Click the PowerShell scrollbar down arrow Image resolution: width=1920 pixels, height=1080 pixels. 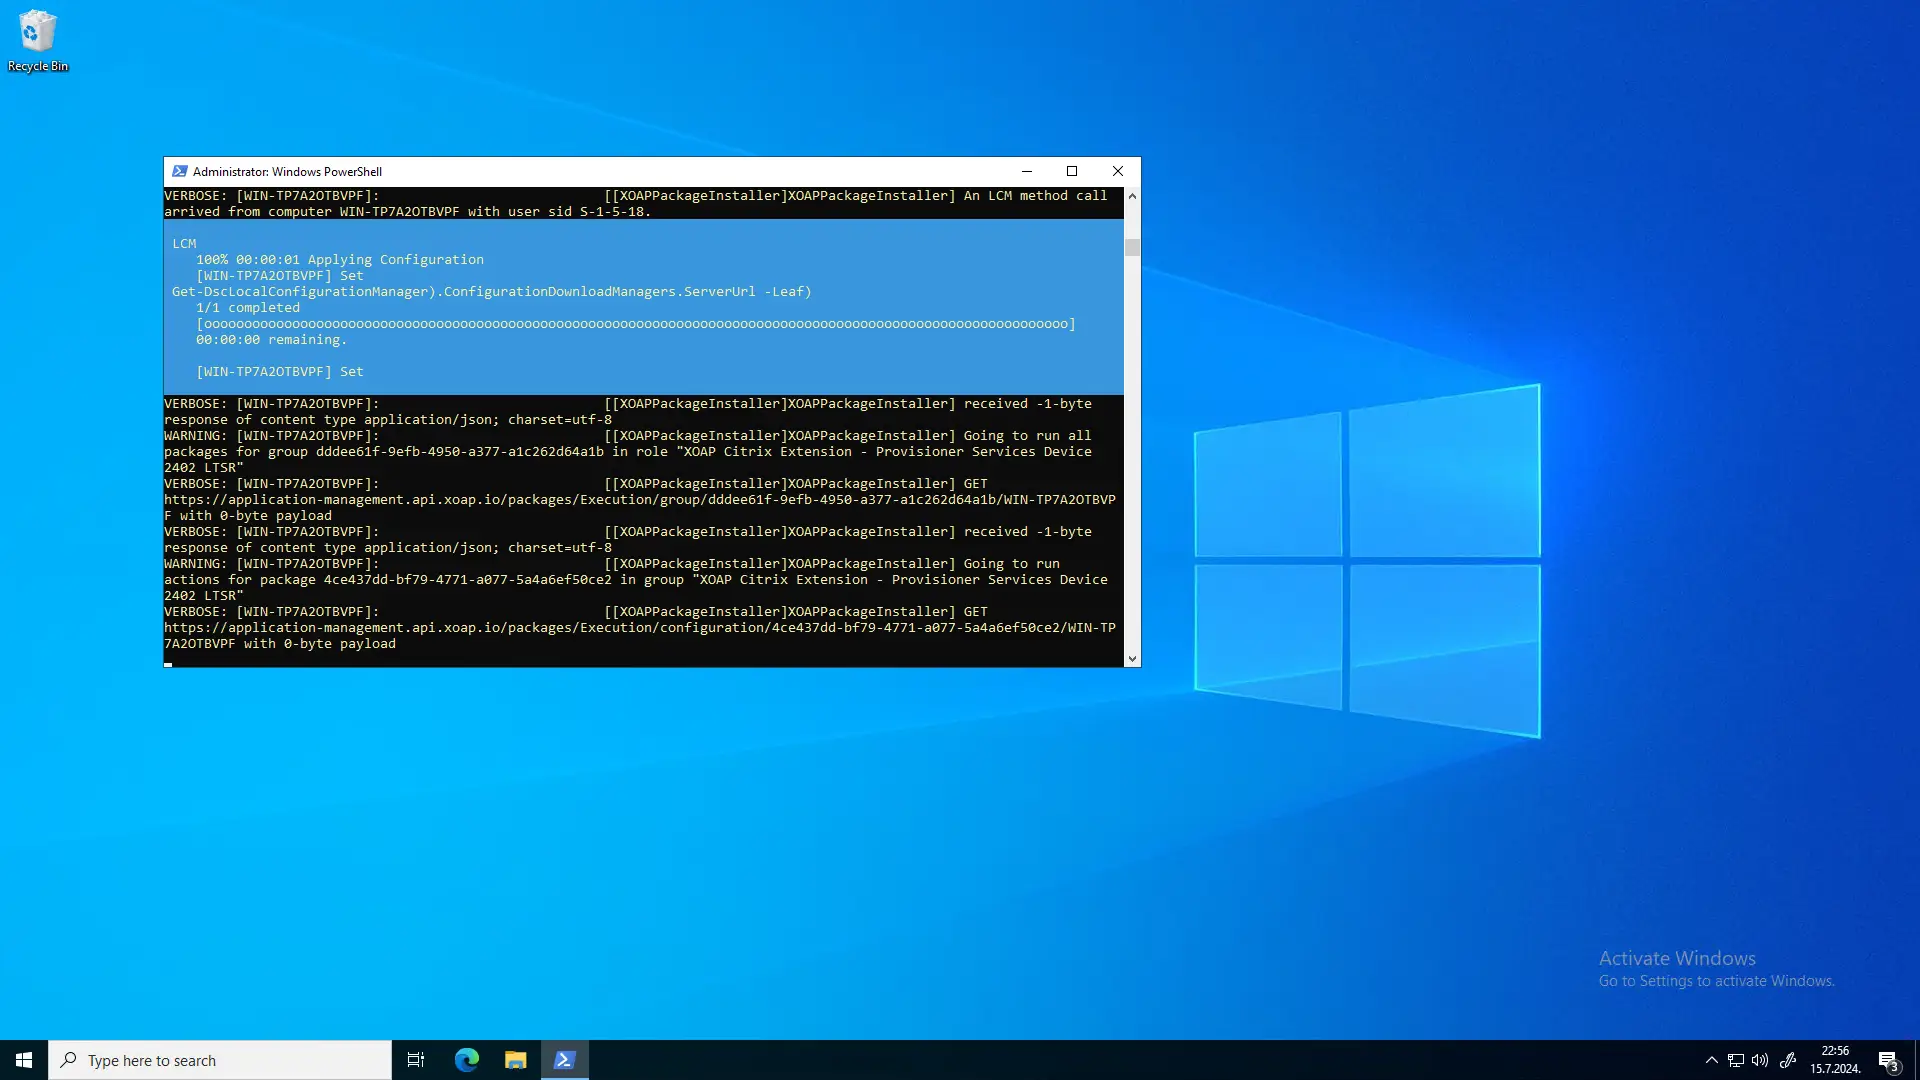point(1132,659)
